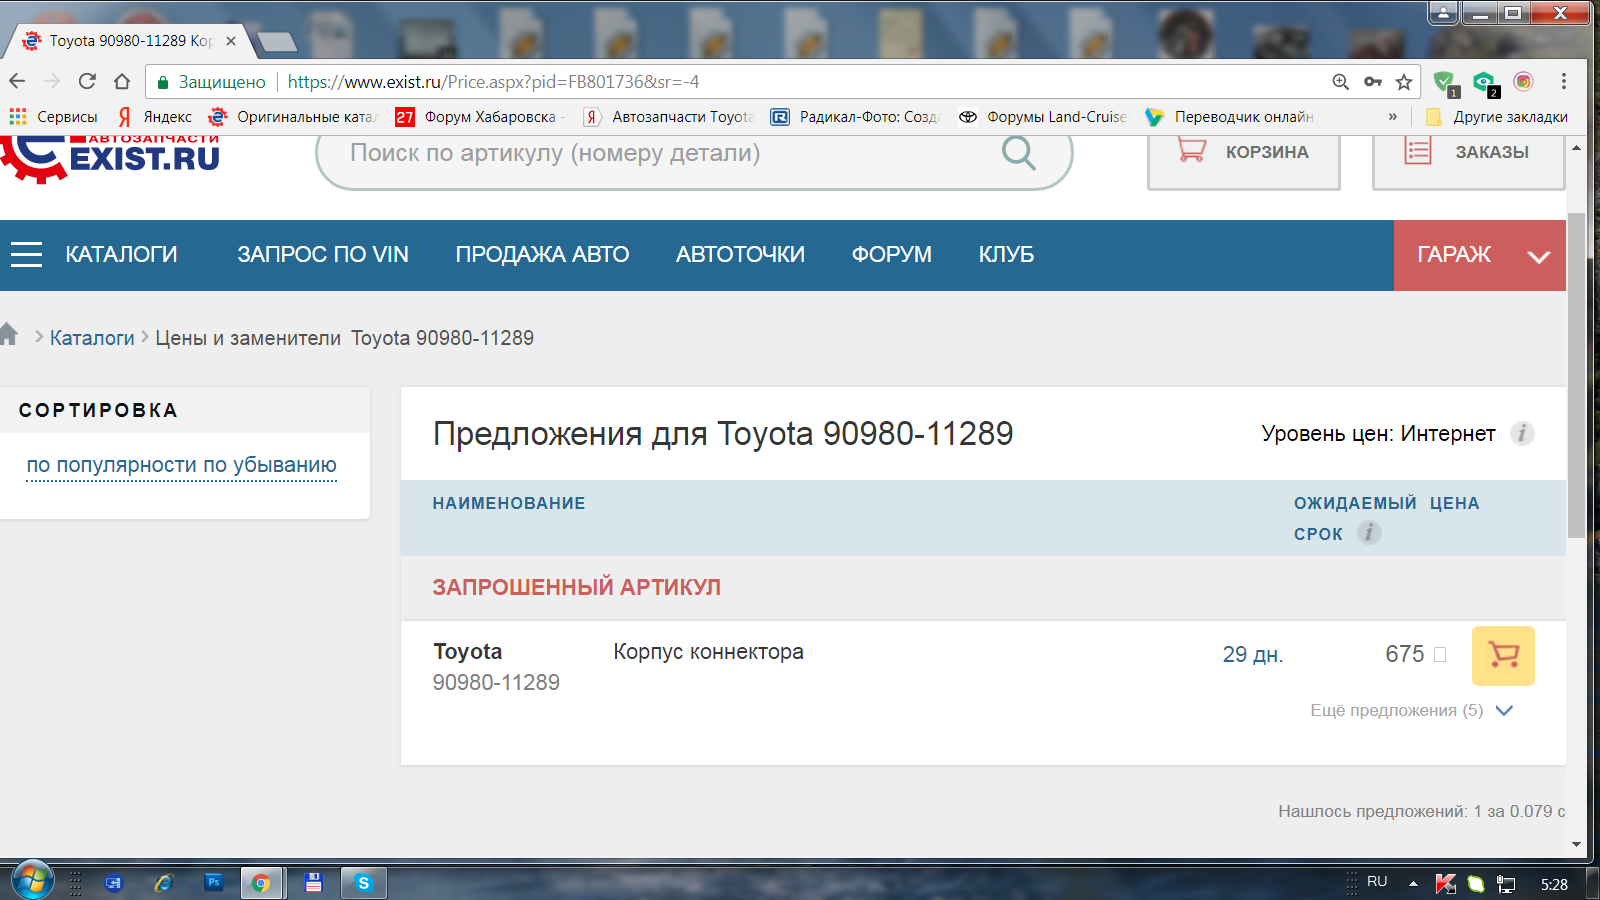Click the НАИМЕНОВАНИЕ column header
Viewport: 1600px width, 900px height.
pyautogui.click(x=509, y=504)
